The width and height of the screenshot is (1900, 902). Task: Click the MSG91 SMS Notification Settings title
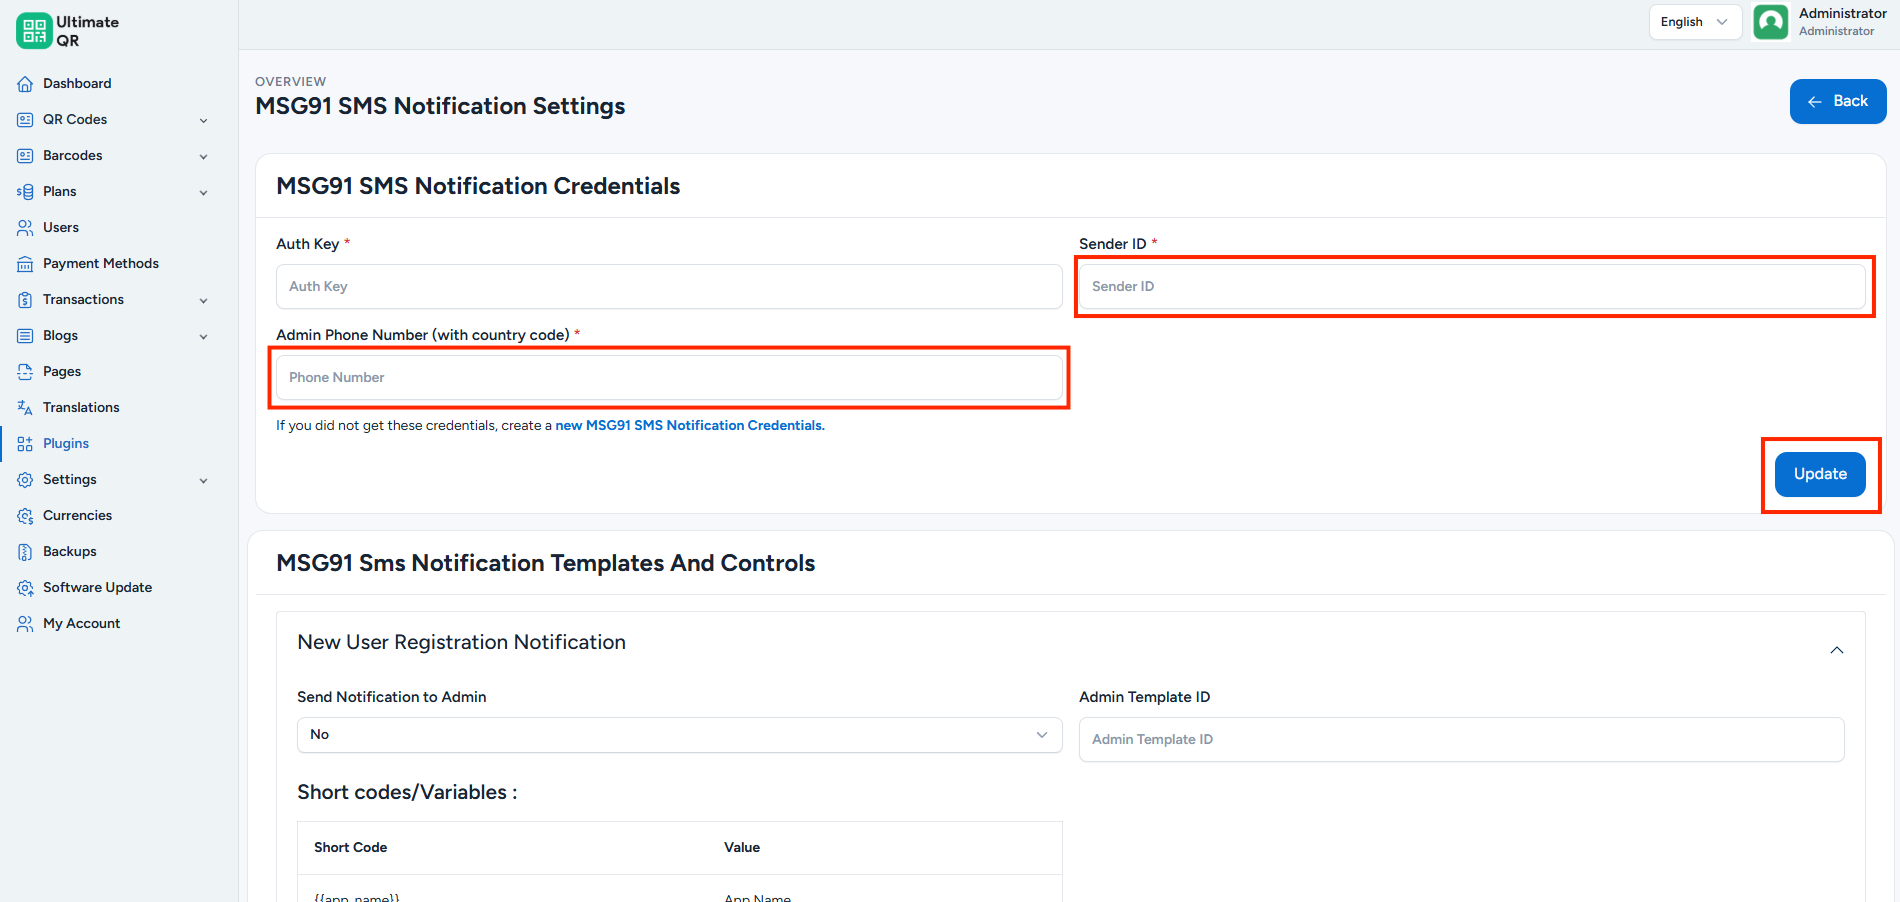(x=440, y=106)
